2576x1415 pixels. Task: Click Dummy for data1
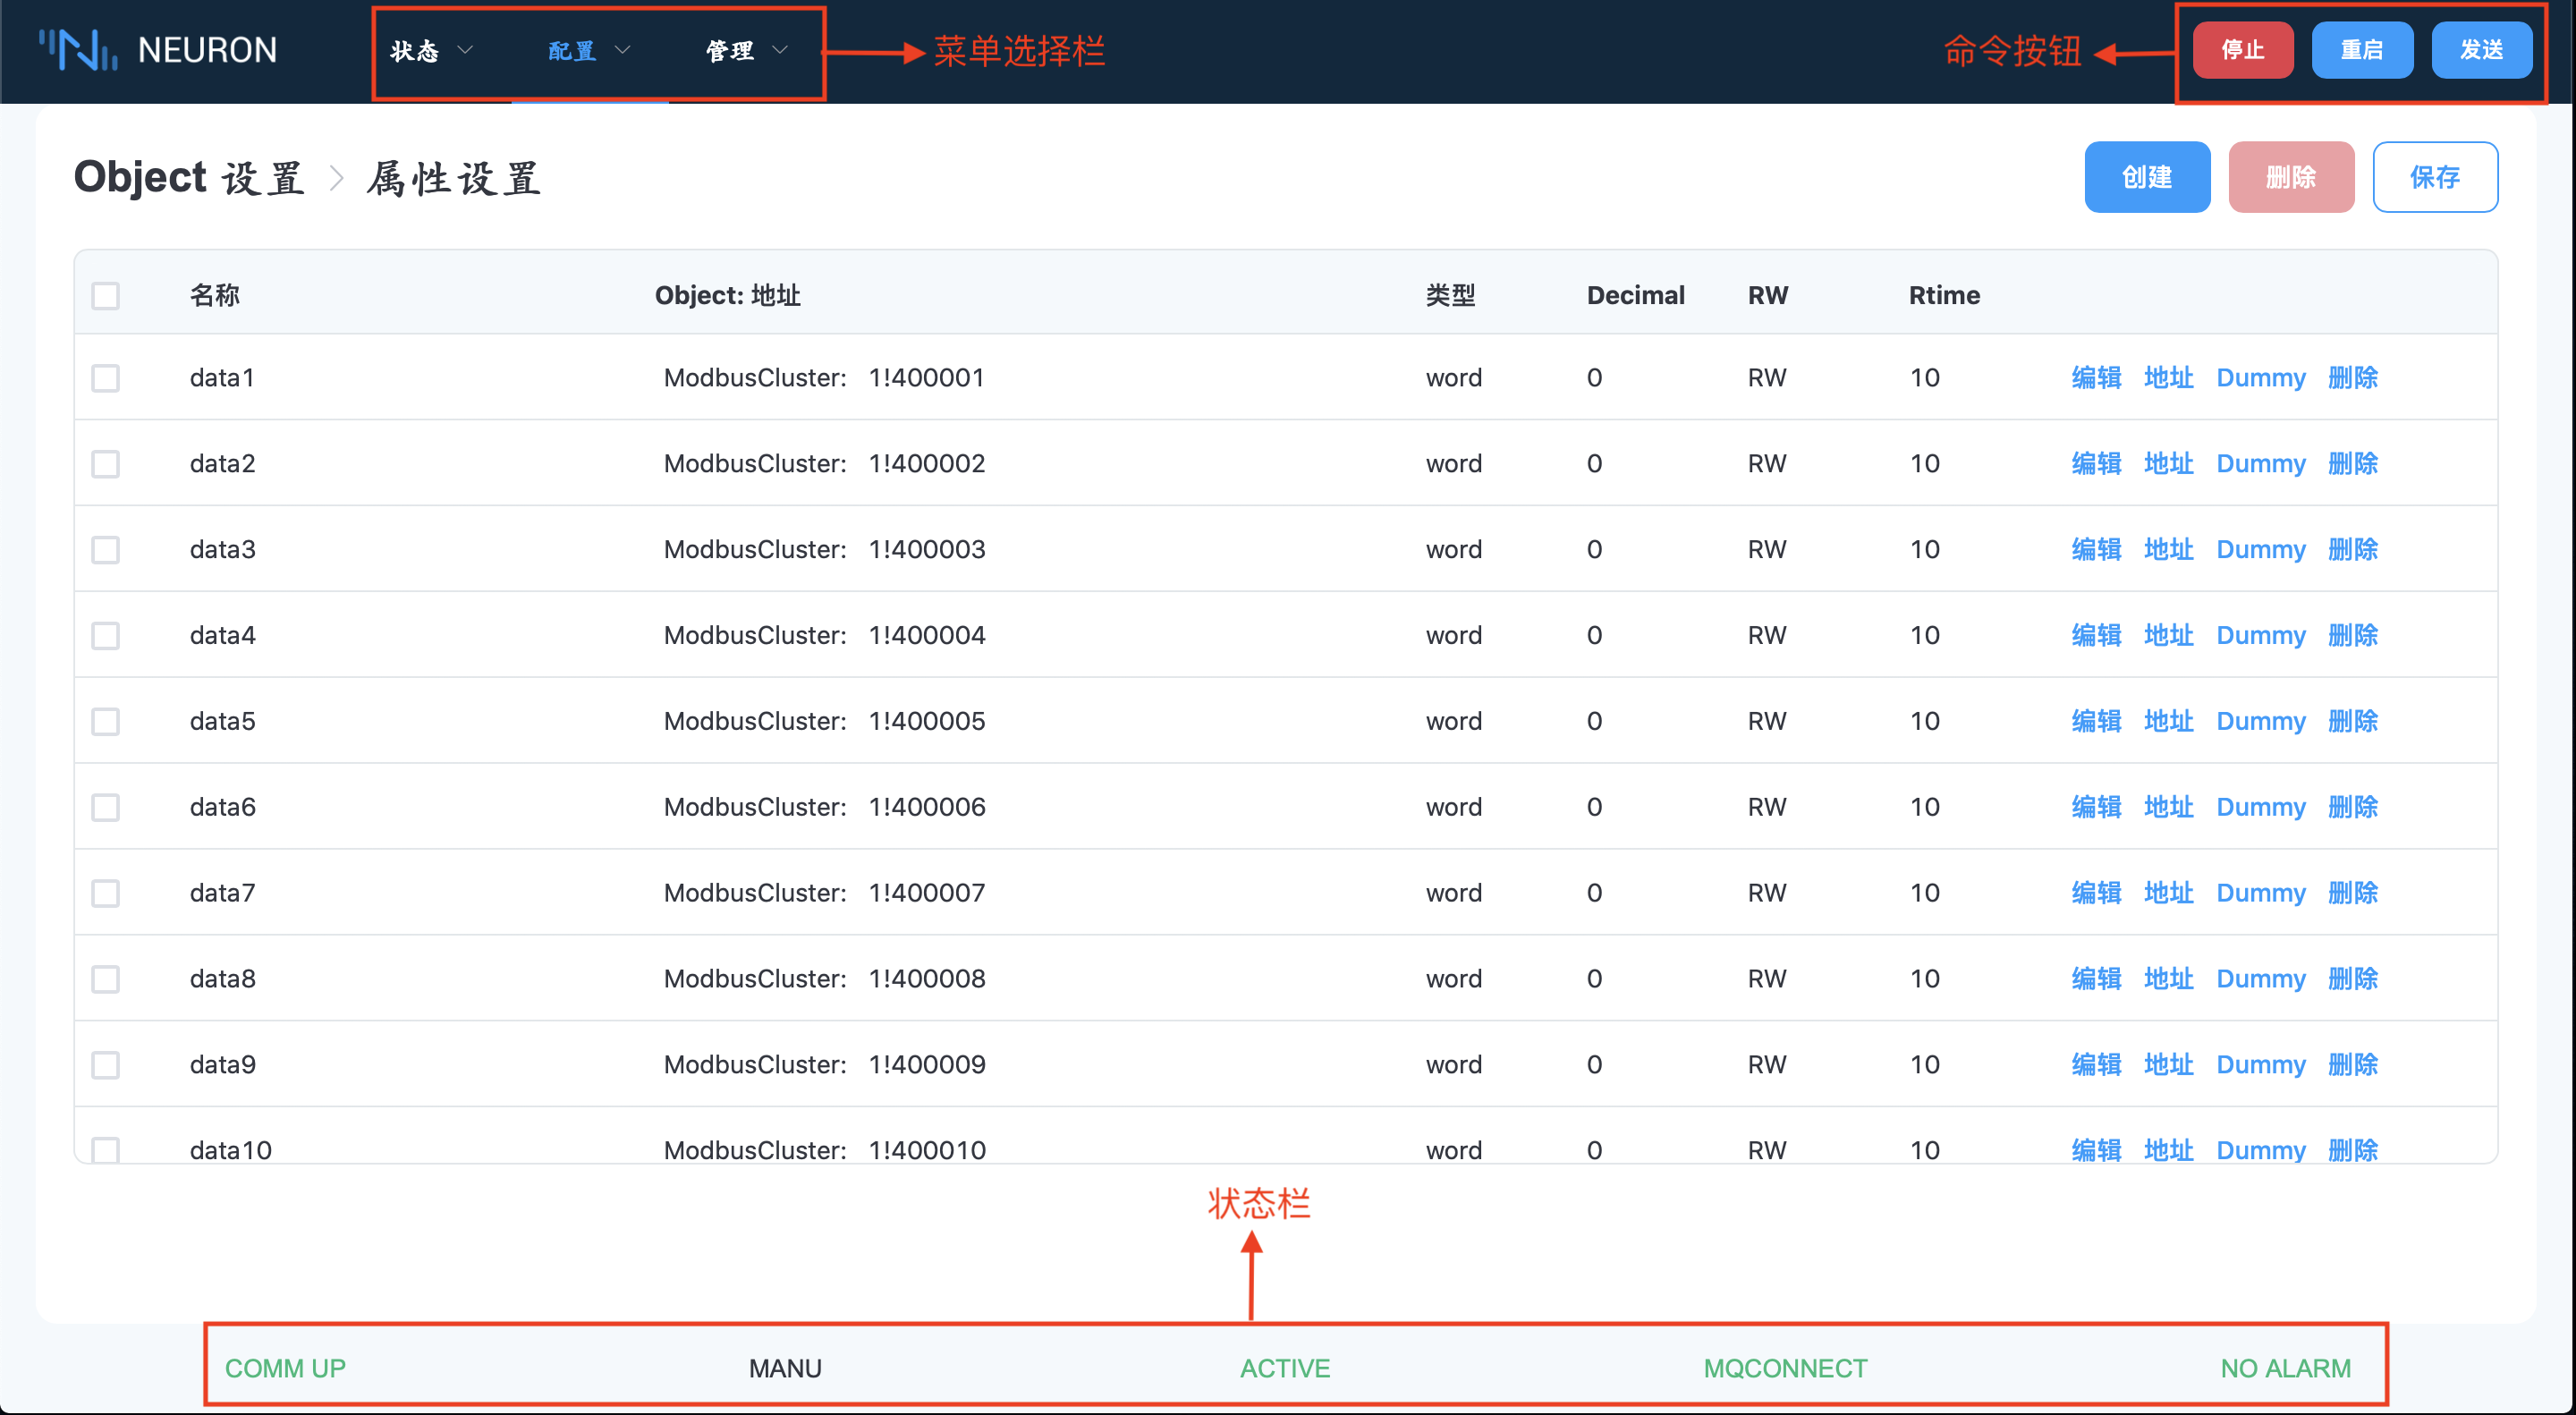click(x=2260, y=378)
